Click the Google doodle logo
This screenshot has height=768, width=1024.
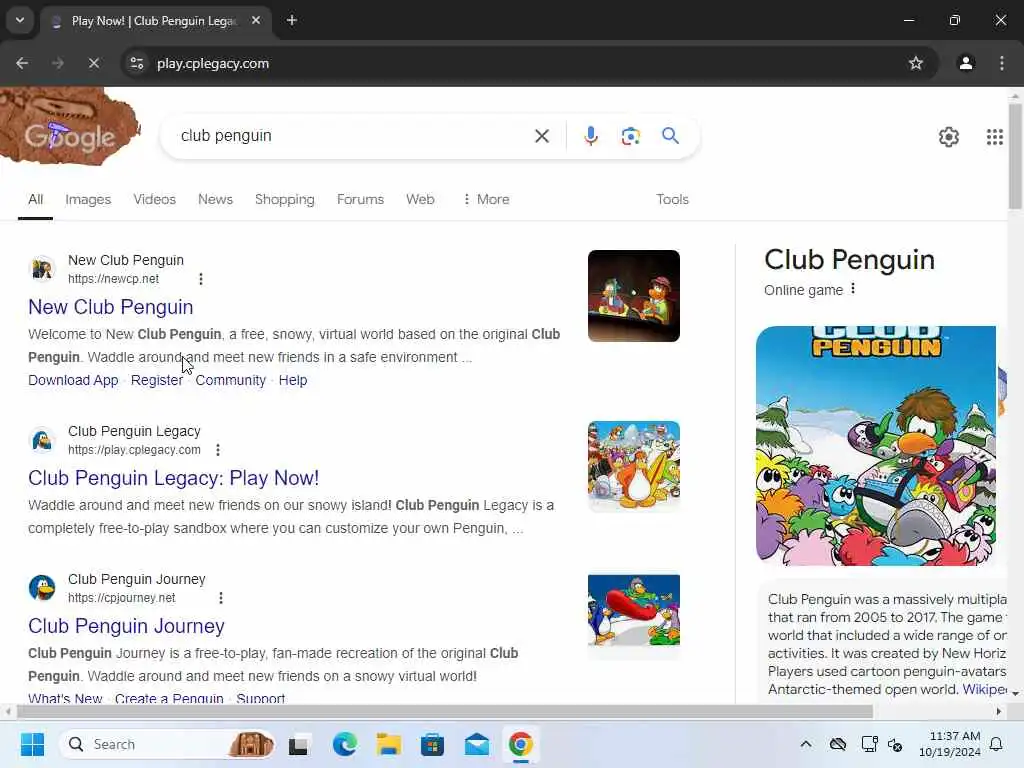(x=70, y=127)
